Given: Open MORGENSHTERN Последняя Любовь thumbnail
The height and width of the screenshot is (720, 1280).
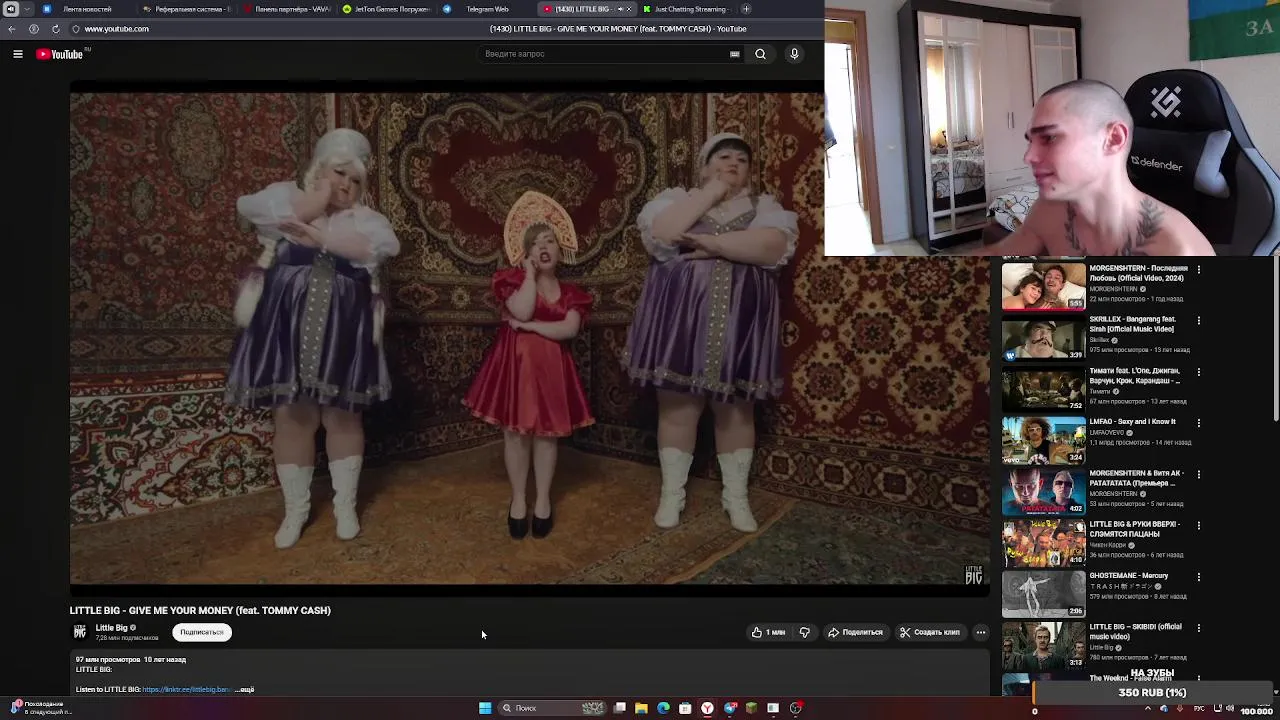Looking at the screenshot, I should point(1043,287).
